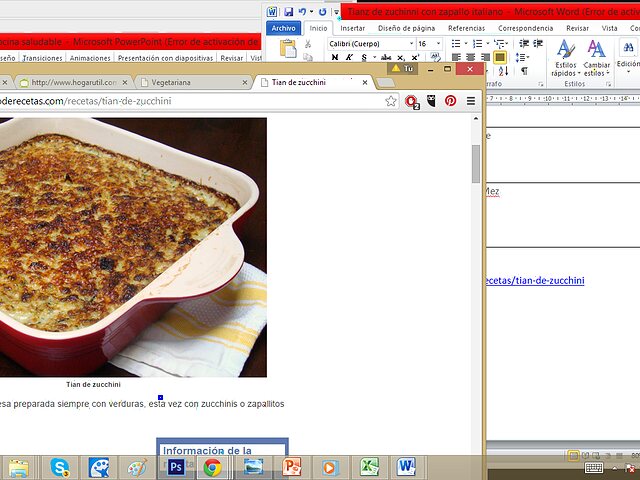The image size is (640, 480).
Task: Switch to PowerPoint's Animaciones tab
Action: [x=90, y=58]
